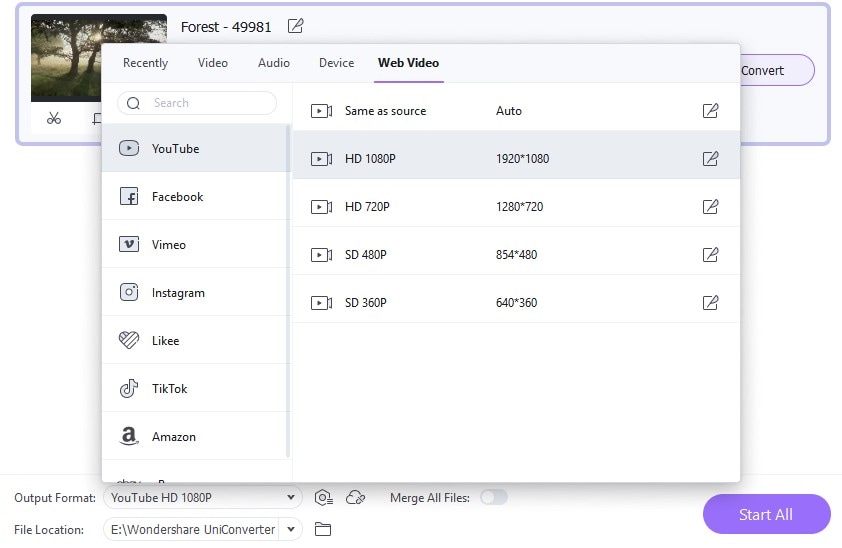
Task: Click the platform list scrollbar
Action: (x=288, y=291)
